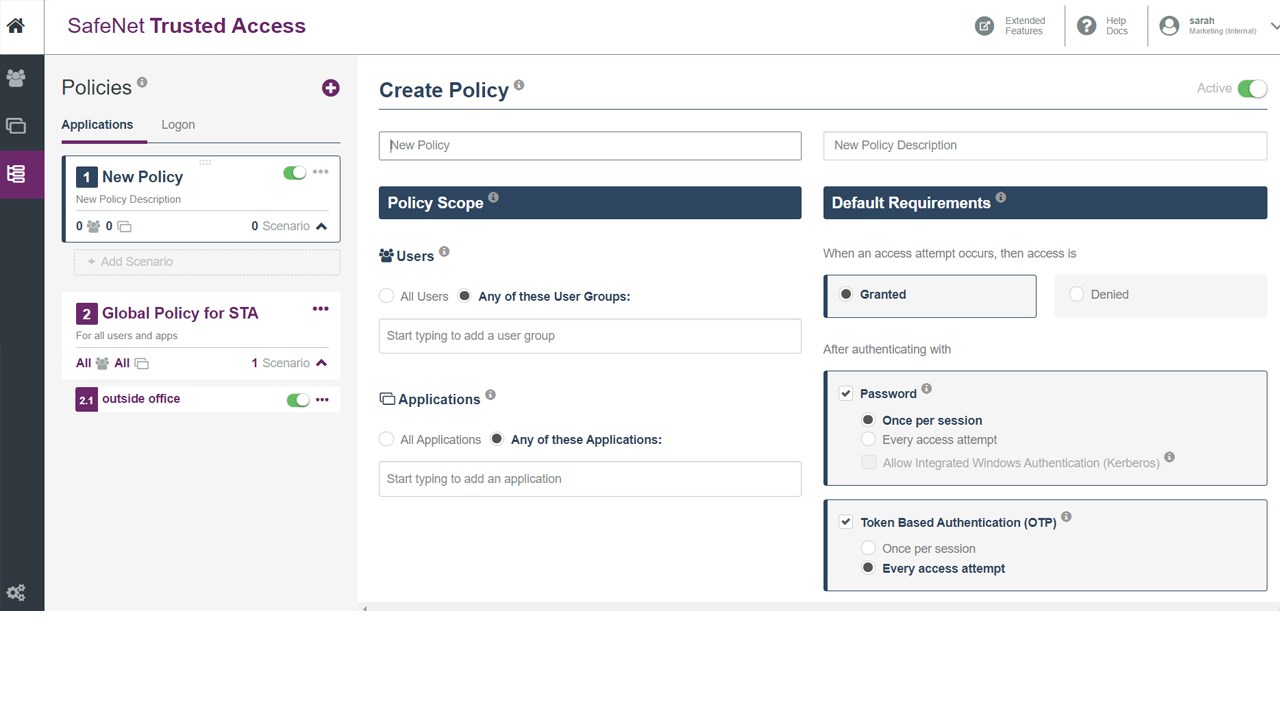Viewport: 1280px width, 720px height.
Task: Click the plus icon to add a policy
Action: 331,88
